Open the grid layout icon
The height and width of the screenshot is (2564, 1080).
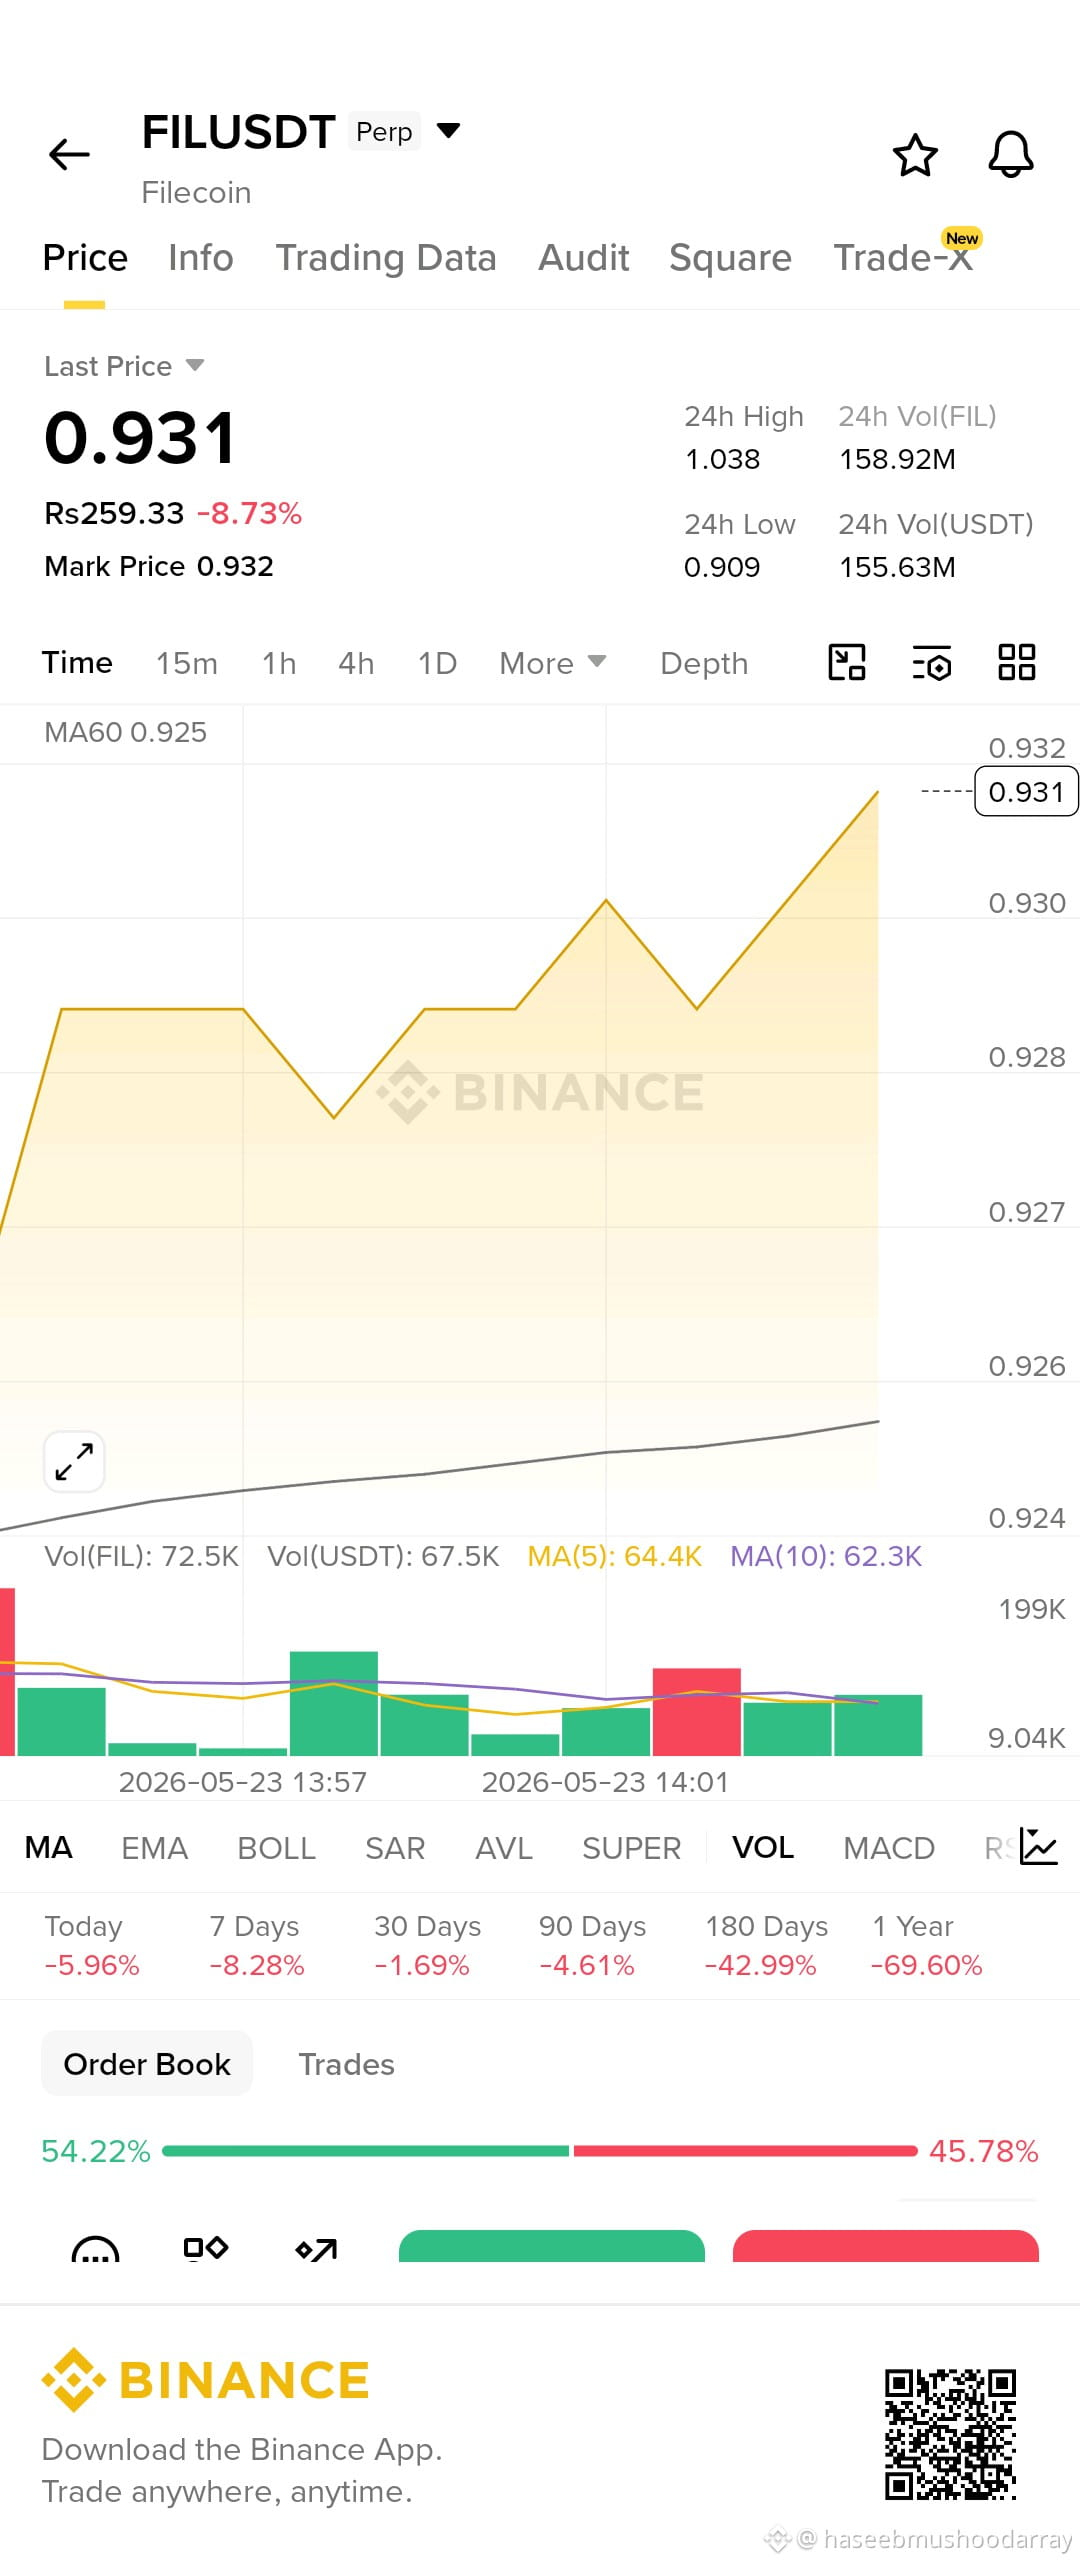[1017, 662]
